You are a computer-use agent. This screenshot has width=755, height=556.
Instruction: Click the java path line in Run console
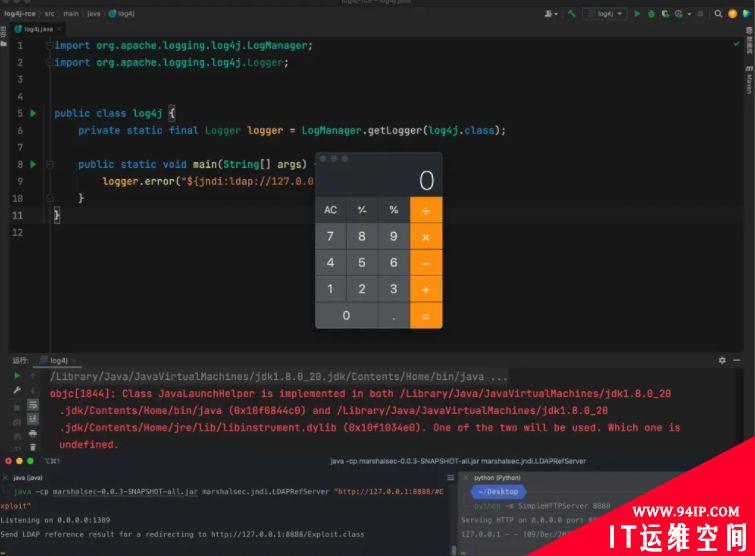point(279,376)
